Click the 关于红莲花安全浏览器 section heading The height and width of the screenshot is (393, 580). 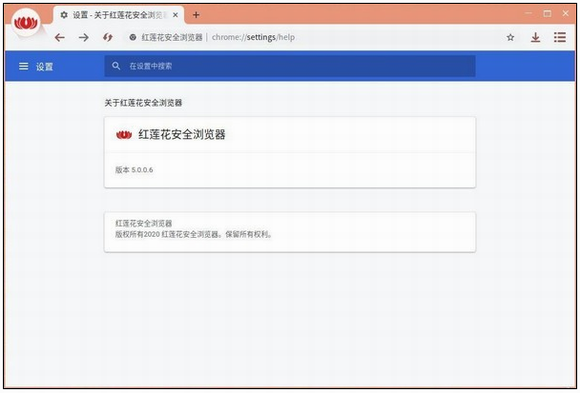[143, 103]
